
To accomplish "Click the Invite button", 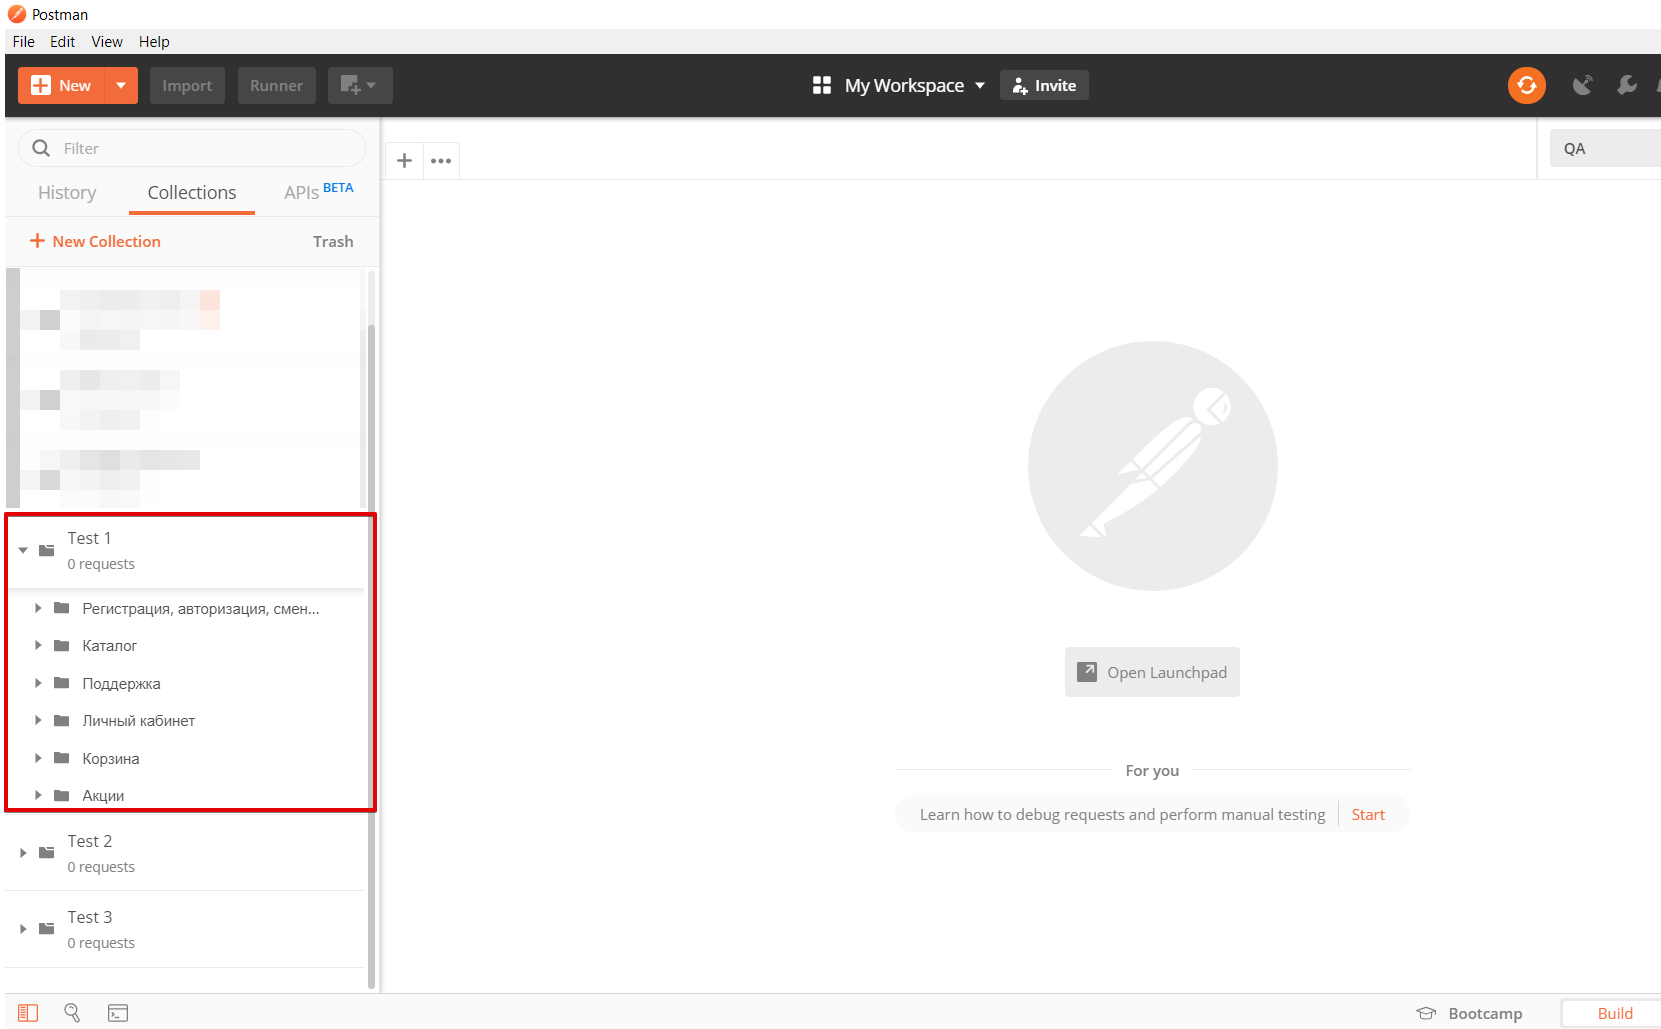I will 1044,85.
